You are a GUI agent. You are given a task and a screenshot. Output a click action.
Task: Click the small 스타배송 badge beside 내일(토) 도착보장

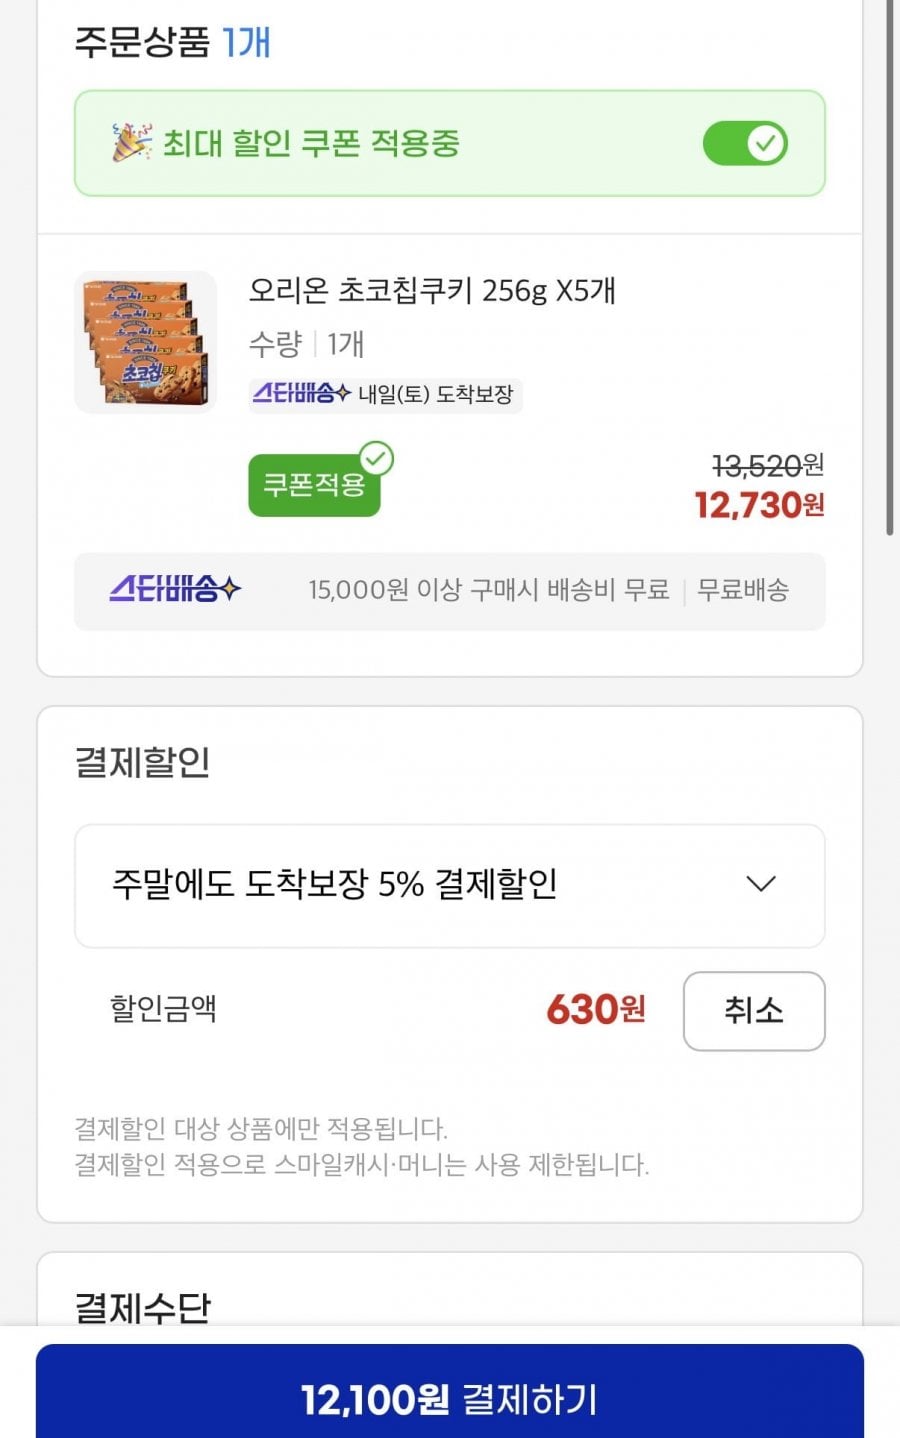(x=301, y=394)
